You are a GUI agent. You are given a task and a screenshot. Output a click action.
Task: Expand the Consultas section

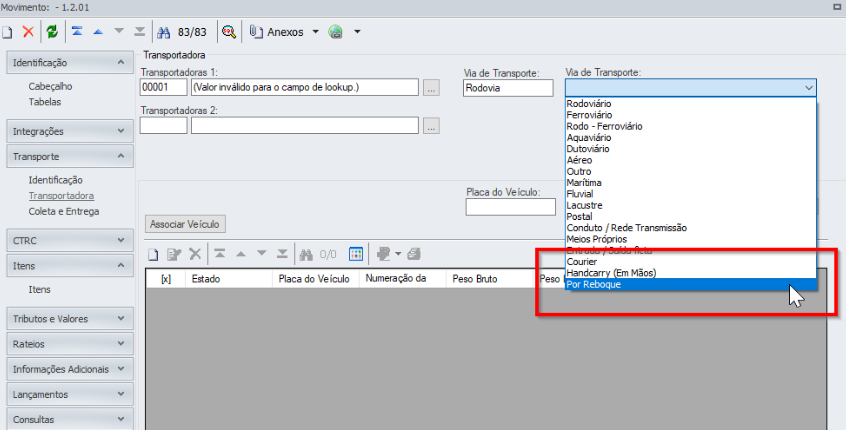[x=70, y=419]
